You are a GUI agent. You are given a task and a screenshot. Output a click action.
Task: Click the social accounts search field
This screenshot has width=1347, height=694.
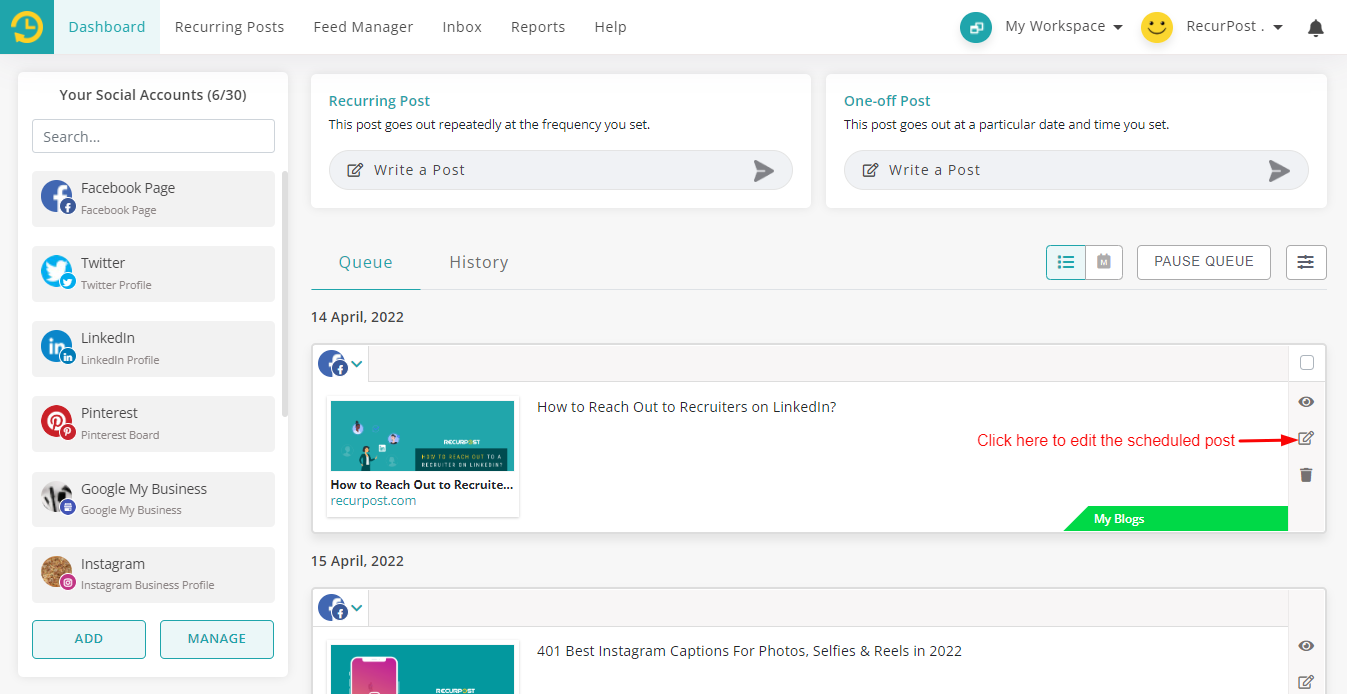(x=153, y=137)
